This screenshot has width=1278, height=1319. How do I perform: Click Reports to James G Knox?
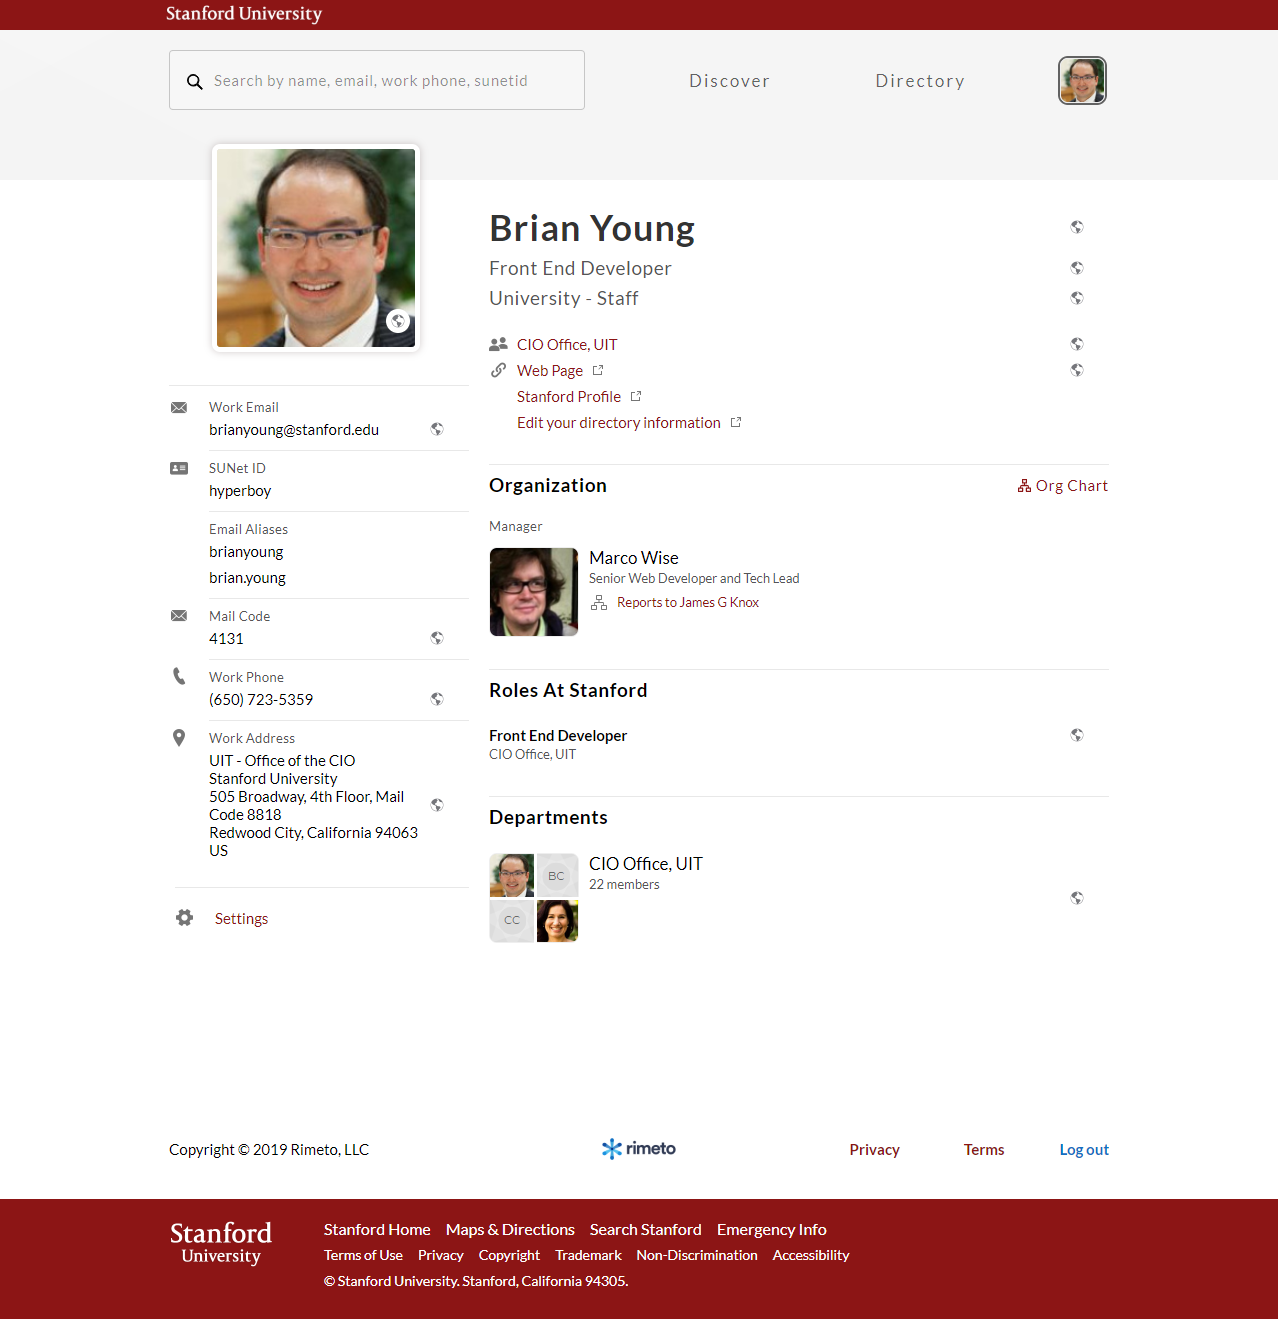click(x=688, y=602)
